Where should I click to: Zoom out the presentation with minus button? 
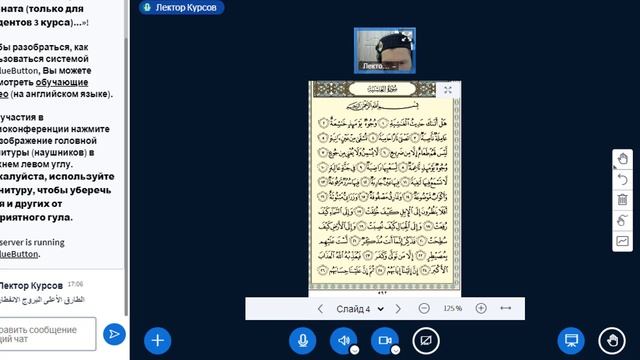[x=424, y=309]
